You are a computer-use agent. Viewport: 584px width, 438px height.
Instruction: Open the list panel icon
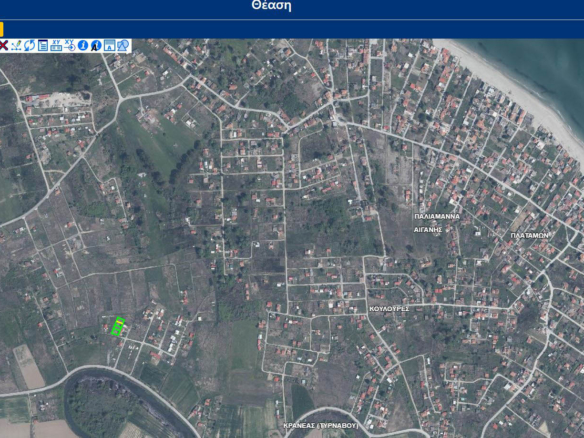coord(43,46)
